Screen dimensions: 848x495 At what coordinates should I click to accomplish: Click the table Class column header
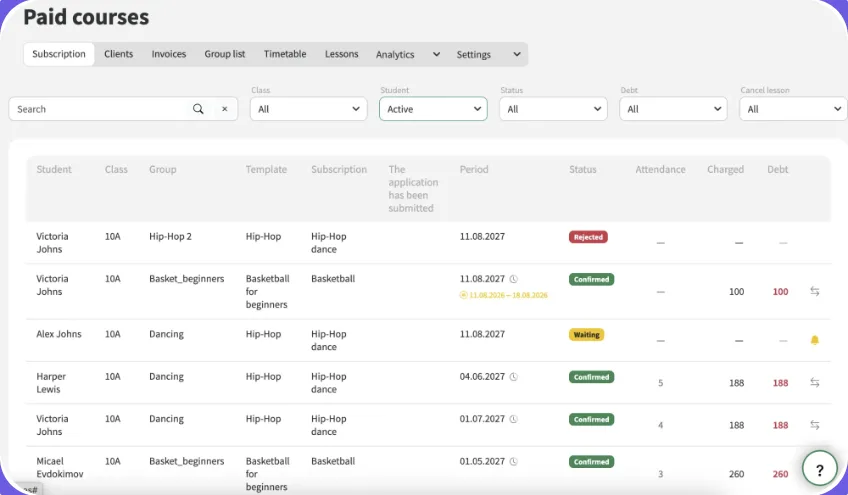point(116,169)
